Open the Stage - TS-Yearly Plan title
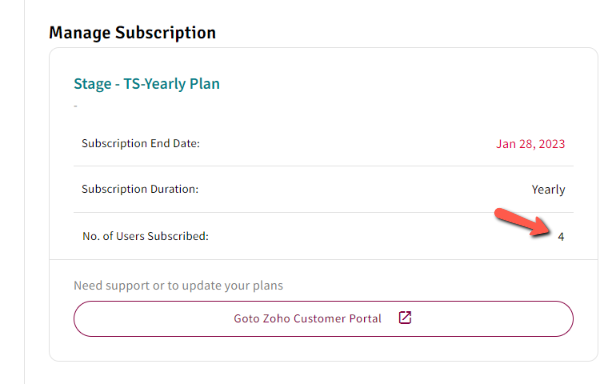Image resolution: width=616 pixels, height=384 pixels. 147,84
